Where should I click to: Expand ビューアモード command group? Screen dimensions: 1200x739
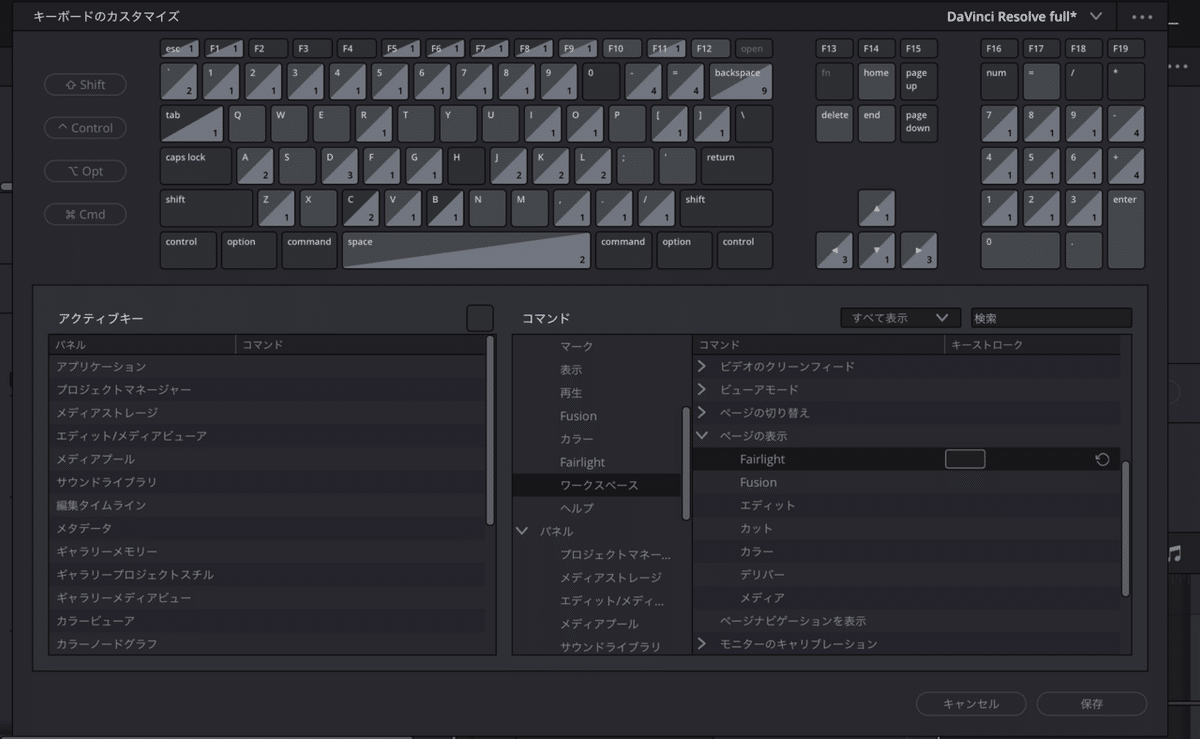702,389
